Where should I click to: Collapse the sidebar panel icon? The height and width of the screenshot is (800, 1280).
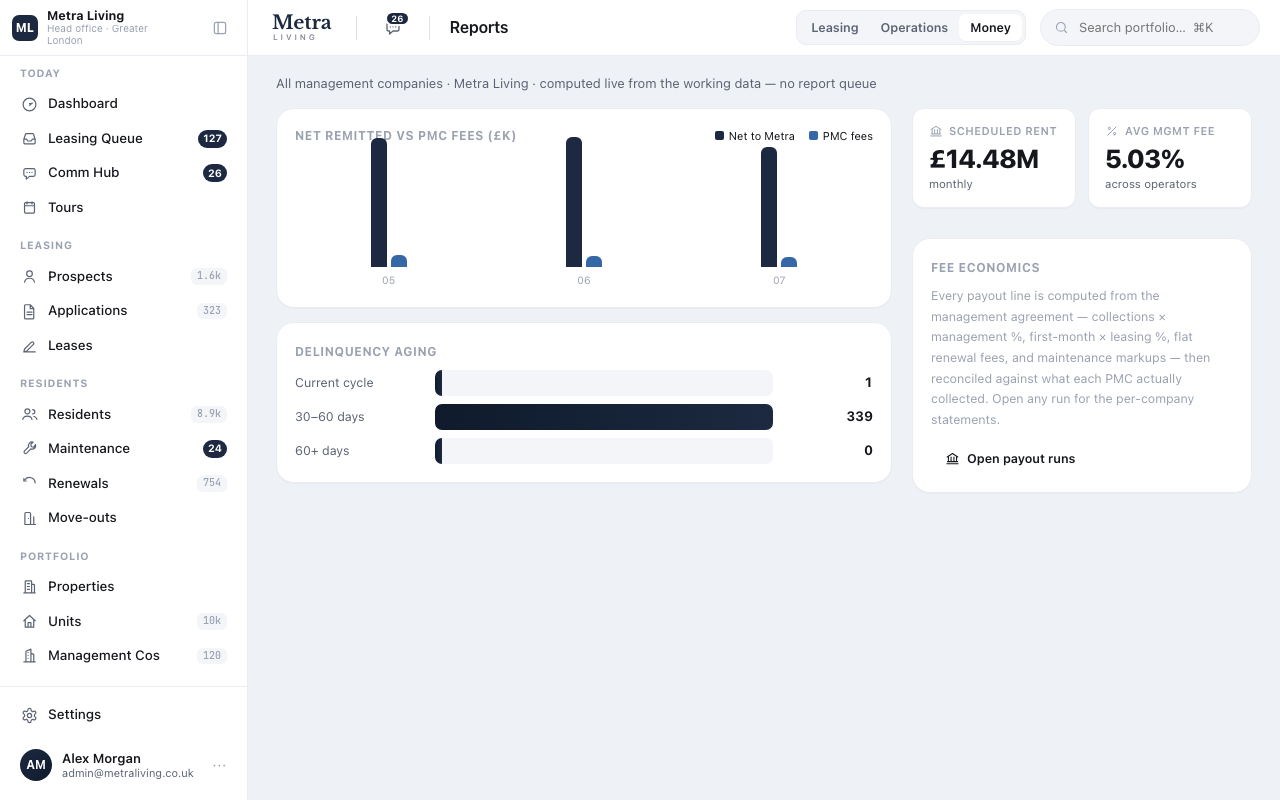click(x=220, y=28)
